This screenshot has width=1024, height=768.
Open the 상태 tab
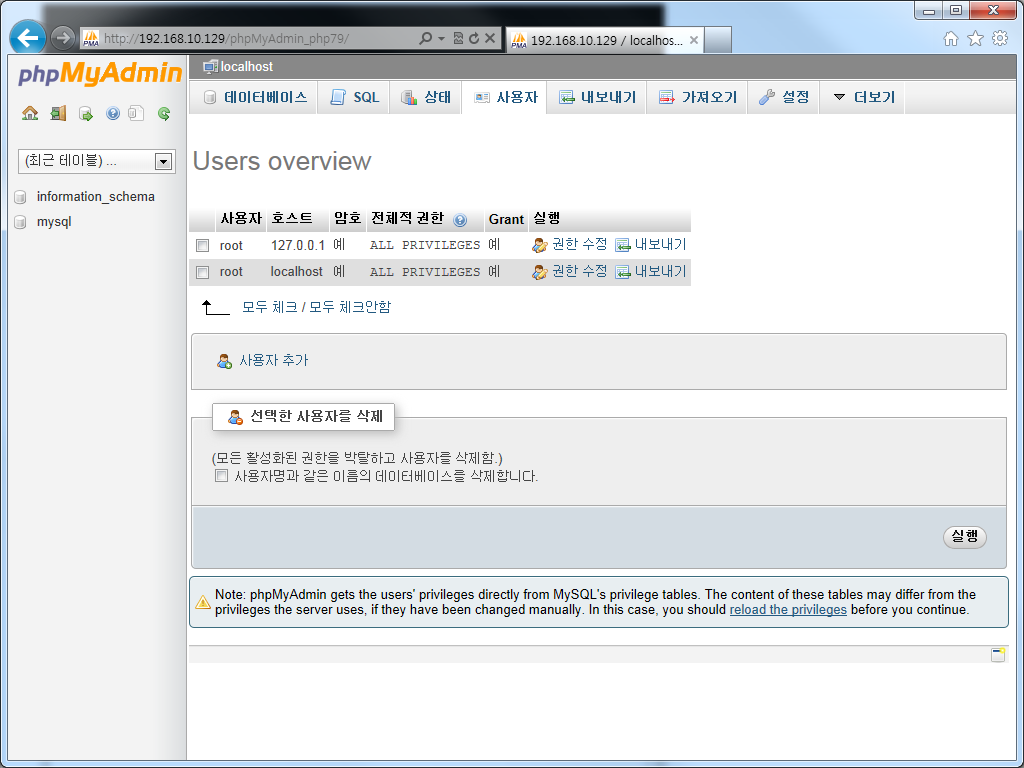pyautogui.click(x=426, y=97)
